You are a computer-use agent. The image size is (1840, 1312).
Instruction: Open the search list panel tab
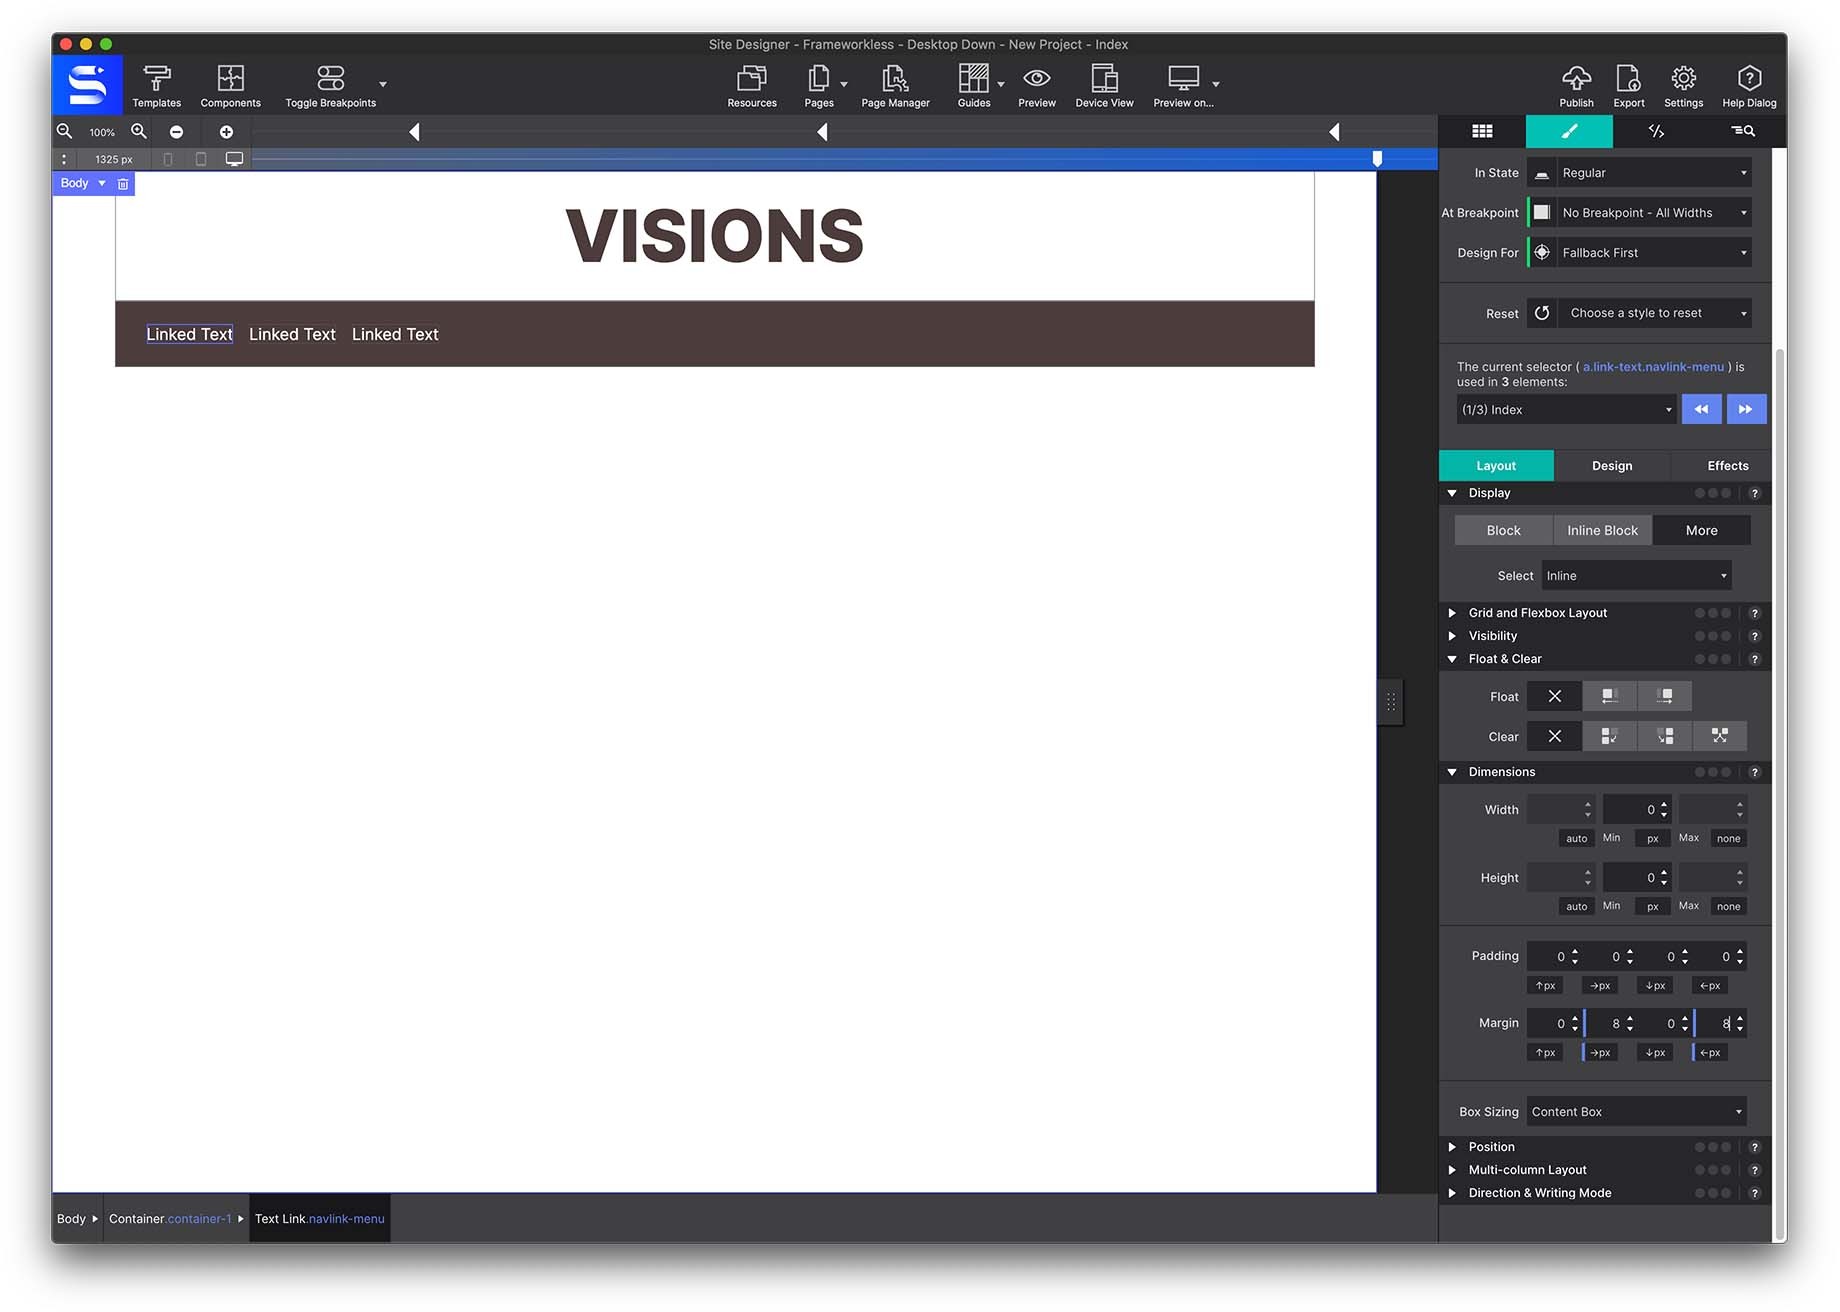tap(1742, 131)
